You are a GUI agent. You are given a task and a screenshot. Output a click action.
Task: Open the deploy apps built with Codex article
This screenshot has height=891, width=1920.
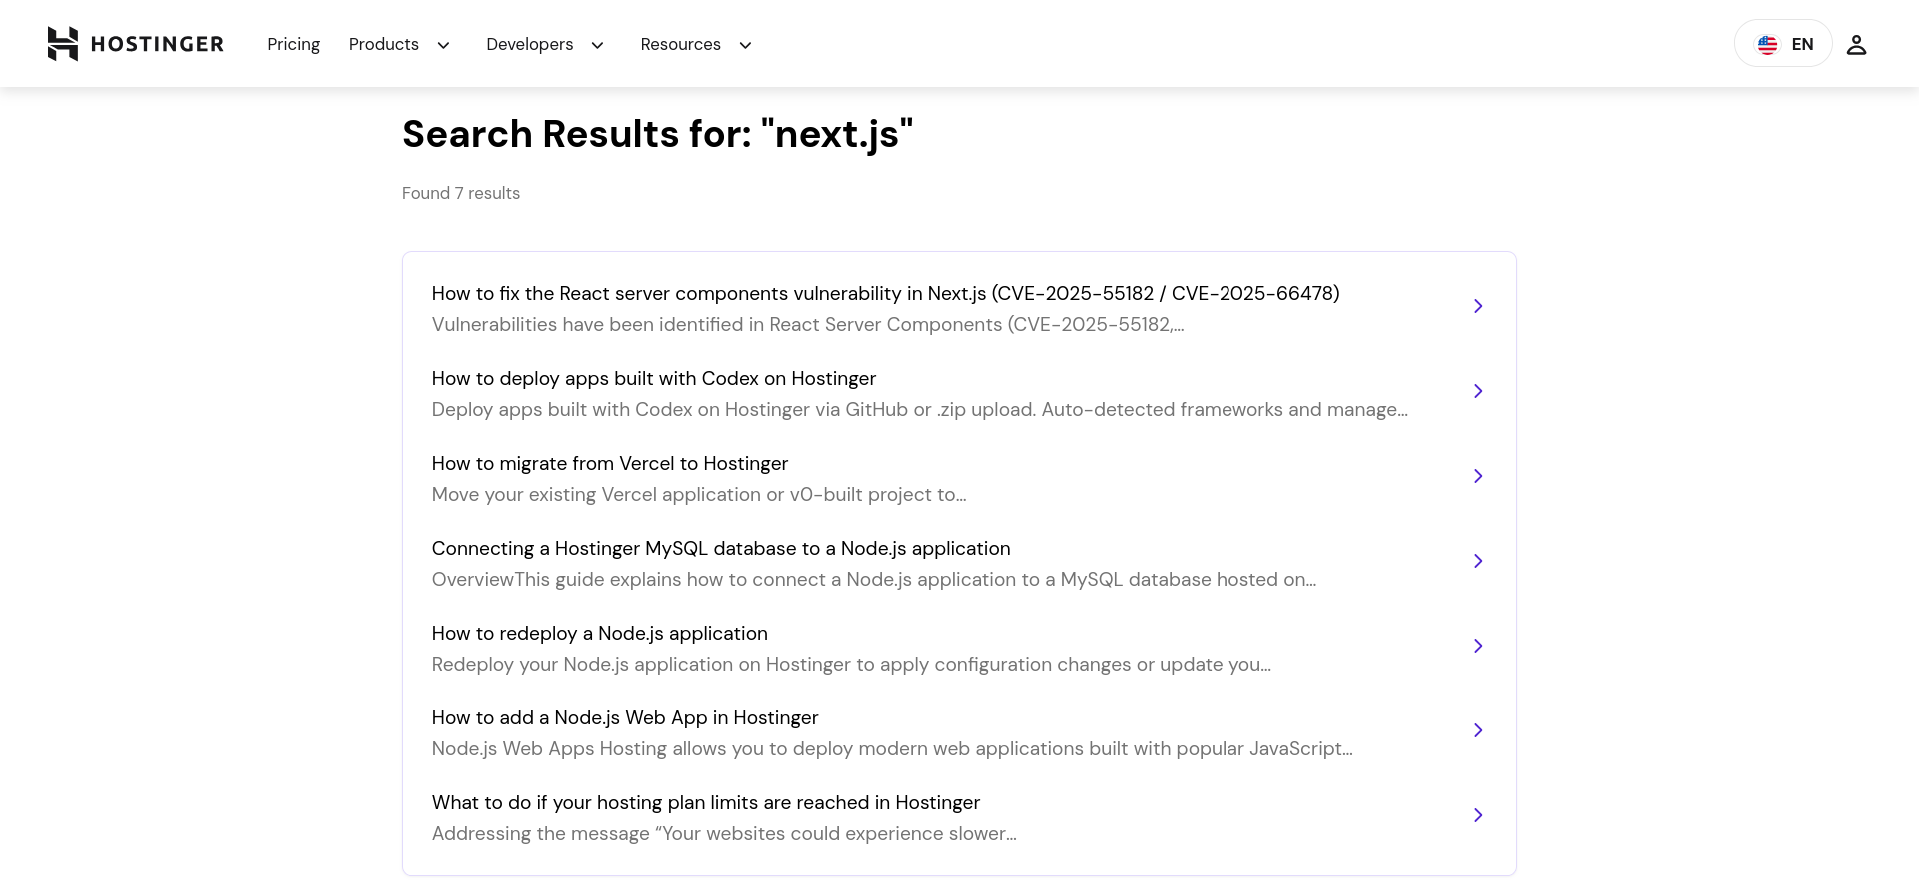[654, 379]
